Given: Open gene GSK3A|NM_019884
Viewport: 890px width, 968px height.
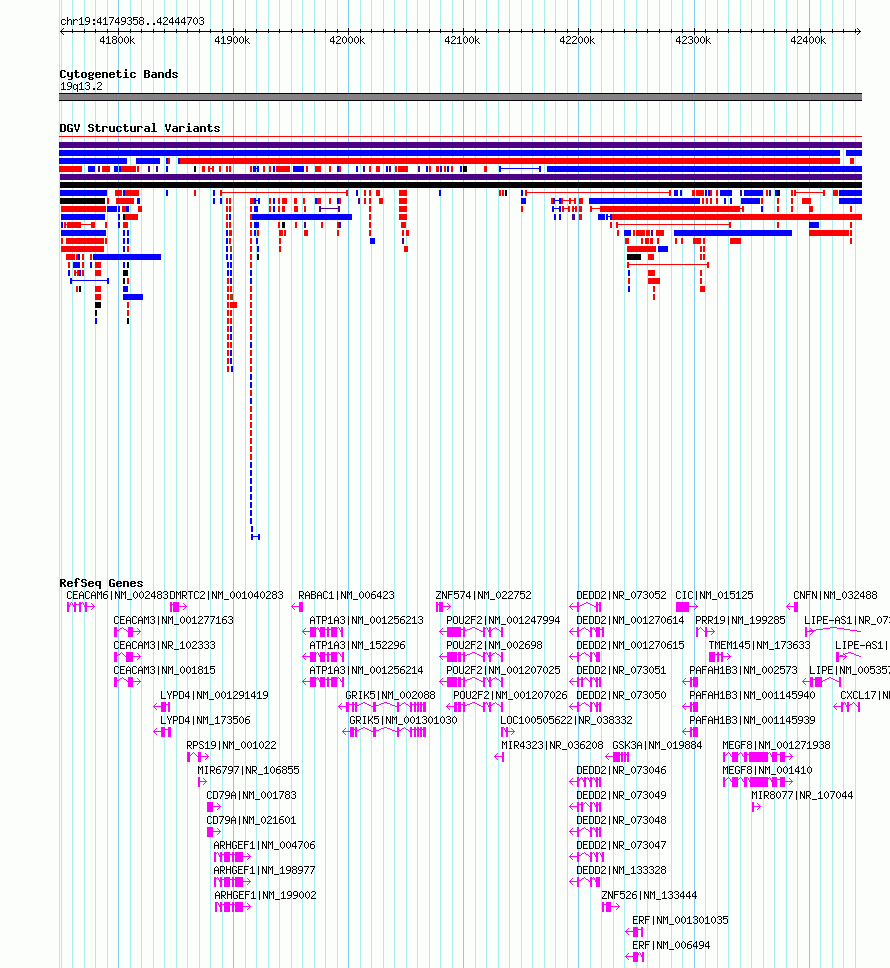Looking at the screenshot, I should click(657, 745).
